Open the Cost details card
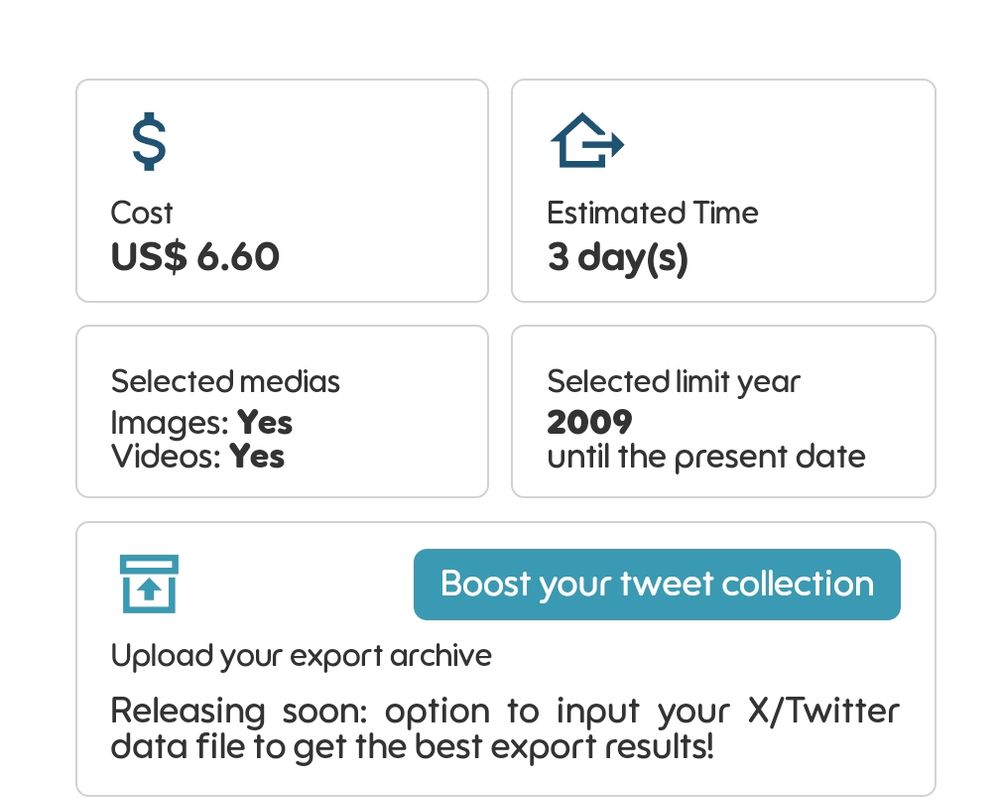The image size is (1000, 809). [282, 190]
